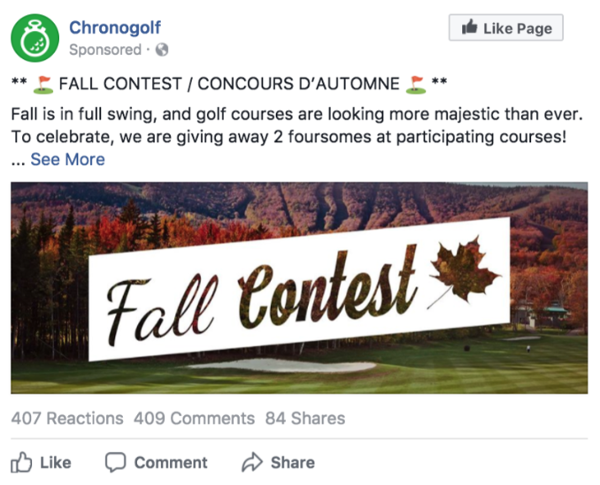Click the thumbs-up Like icon below post

pos(21,462)
